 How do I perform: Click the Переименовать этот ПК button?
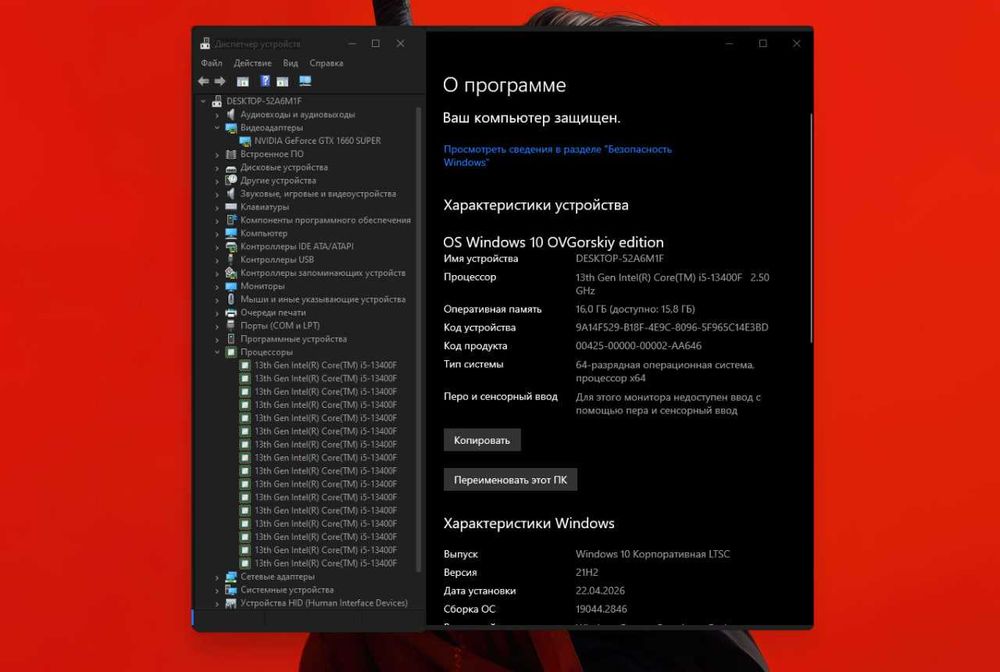(510, 479)
